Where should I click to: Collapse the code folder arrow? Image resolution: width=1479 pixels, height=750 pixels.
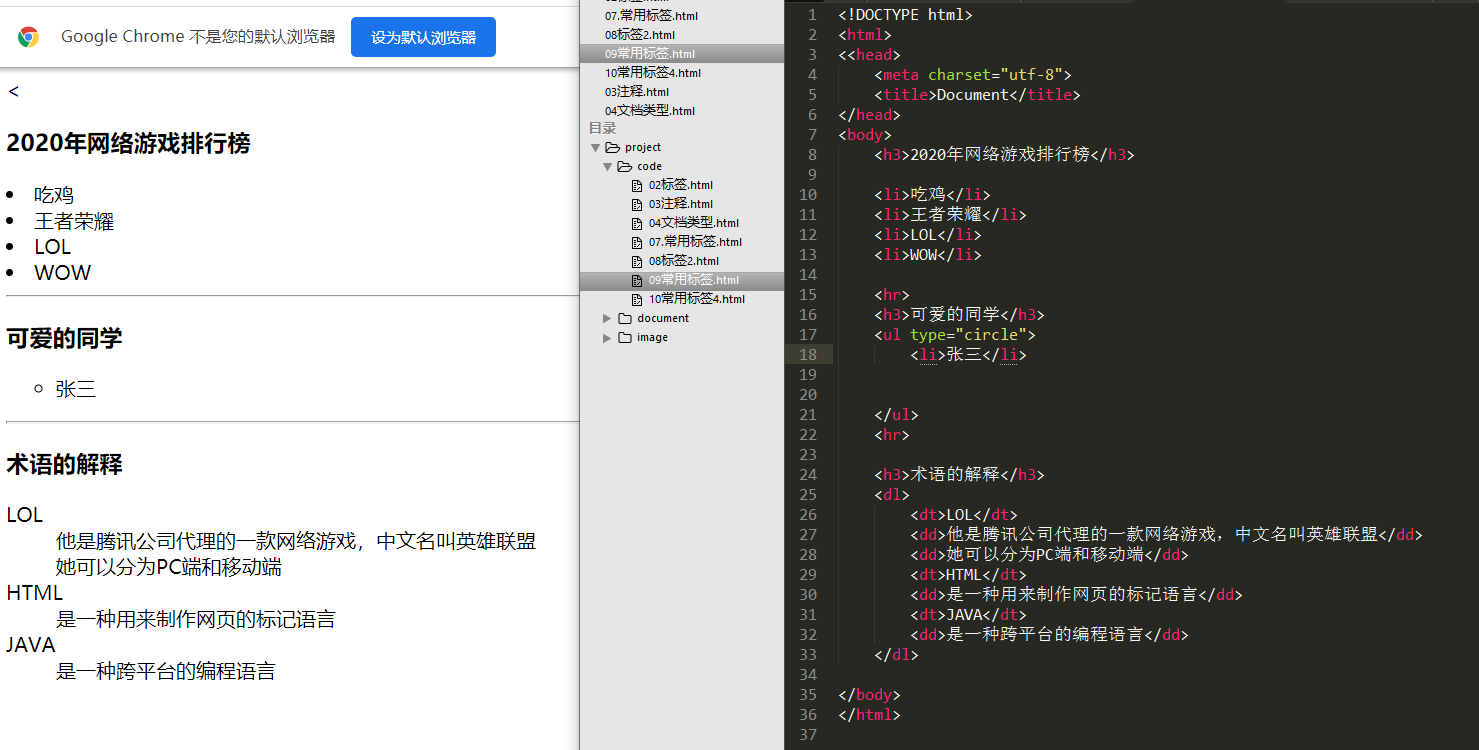608,167
